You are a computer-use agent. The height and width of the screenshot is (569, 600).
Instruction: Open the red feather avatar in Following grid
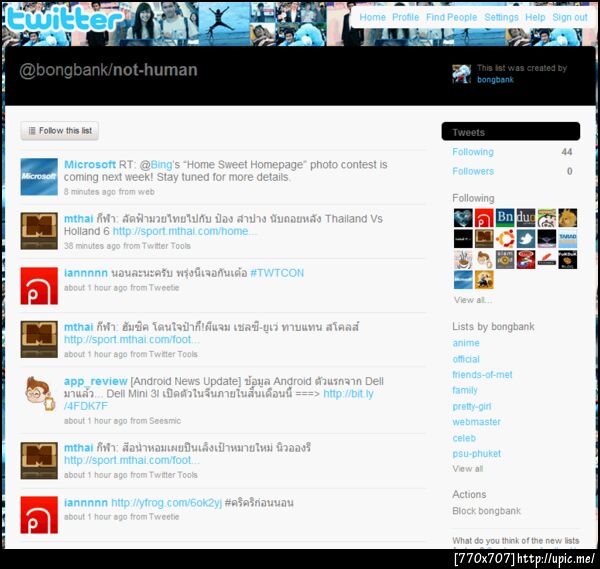point(546,259)
